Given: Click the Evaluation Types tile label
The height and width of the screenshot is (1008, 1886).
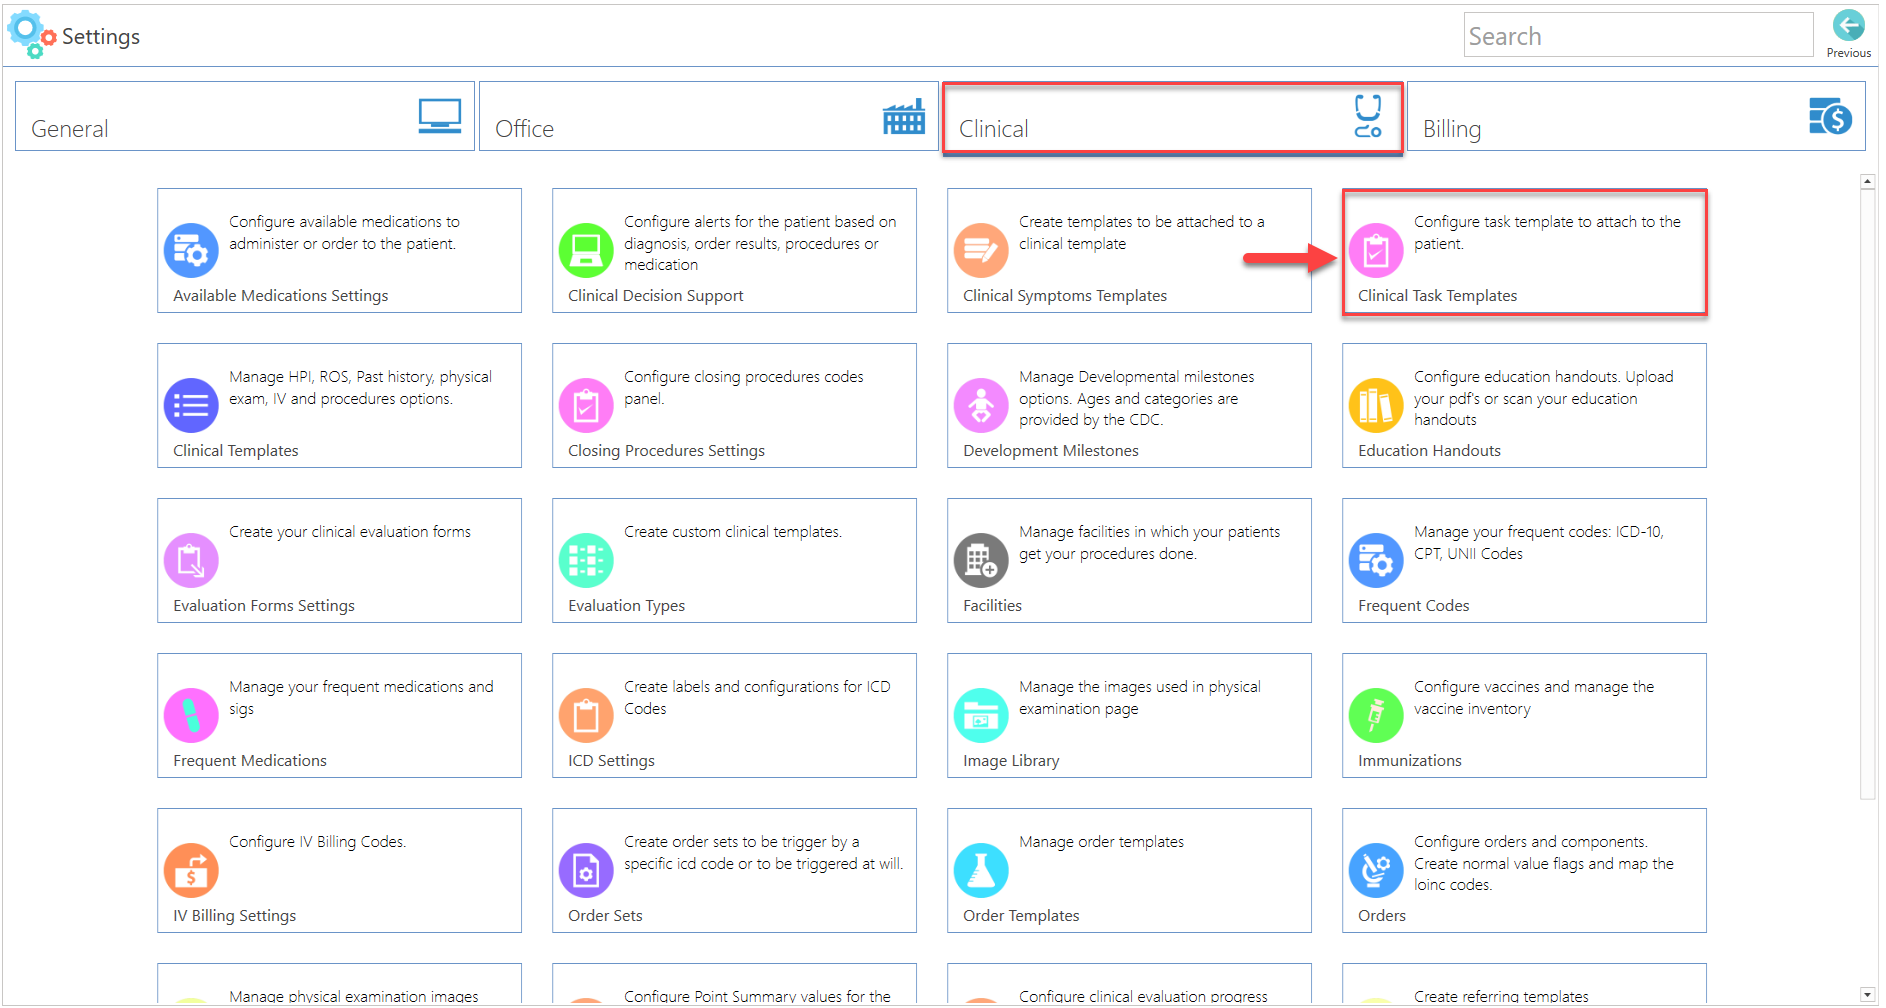Looking at the screenshot, I should (626, 606).
